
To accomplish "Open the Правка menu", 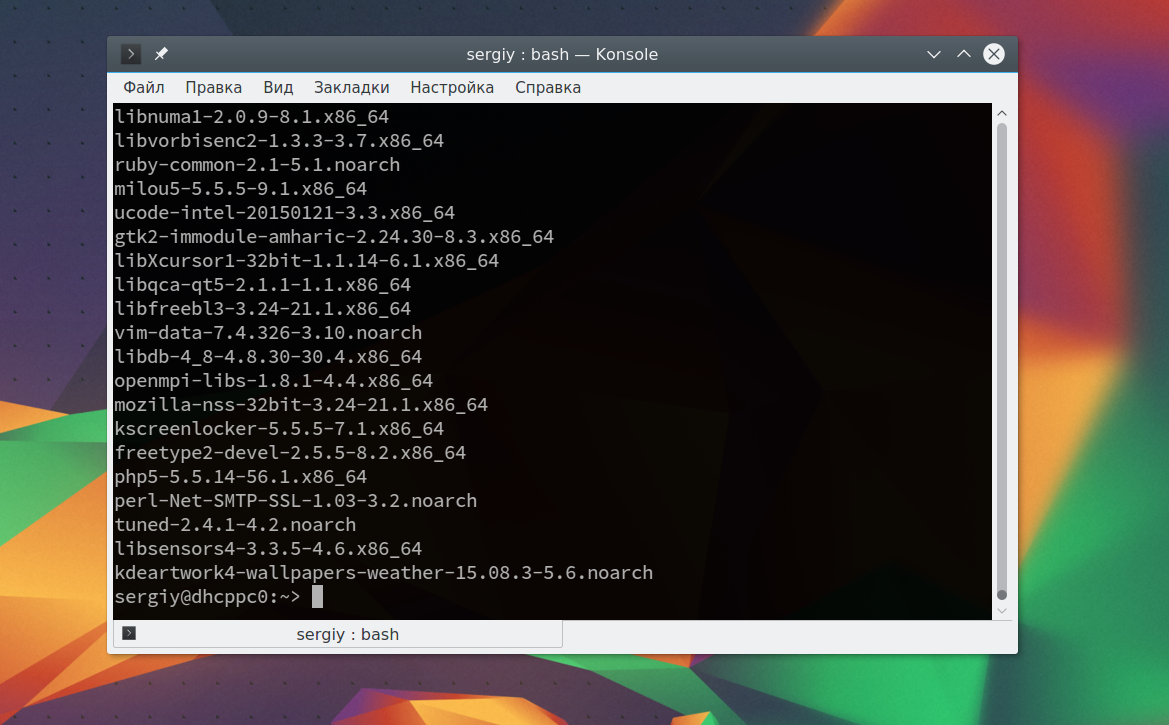I will pos(213,87).
